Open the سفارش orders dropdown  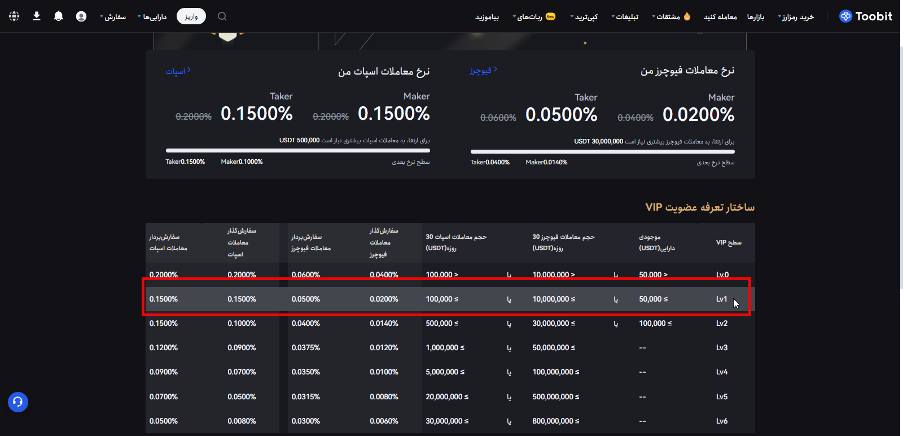point(114,17)
